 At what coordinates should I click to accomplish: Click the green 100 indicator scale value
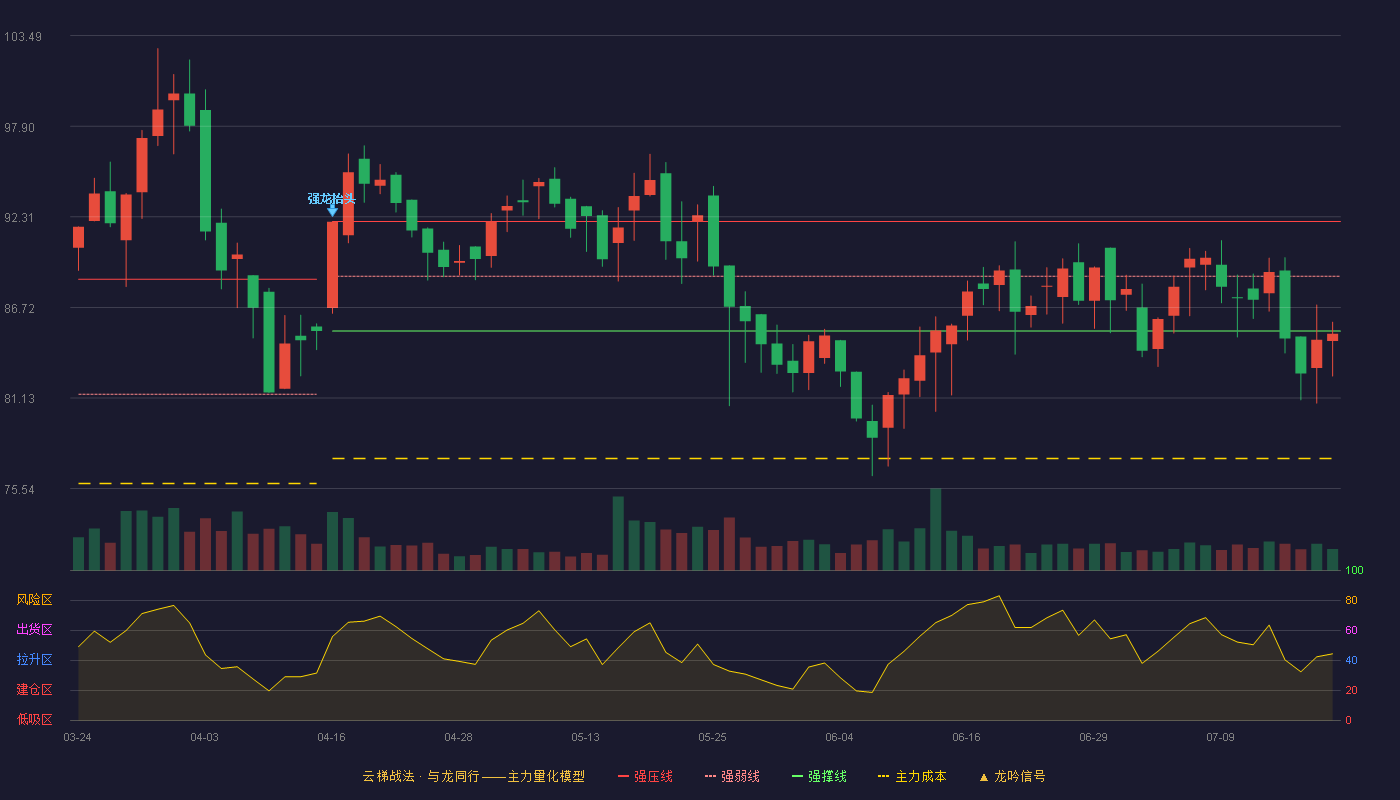tap(1354, 570)
